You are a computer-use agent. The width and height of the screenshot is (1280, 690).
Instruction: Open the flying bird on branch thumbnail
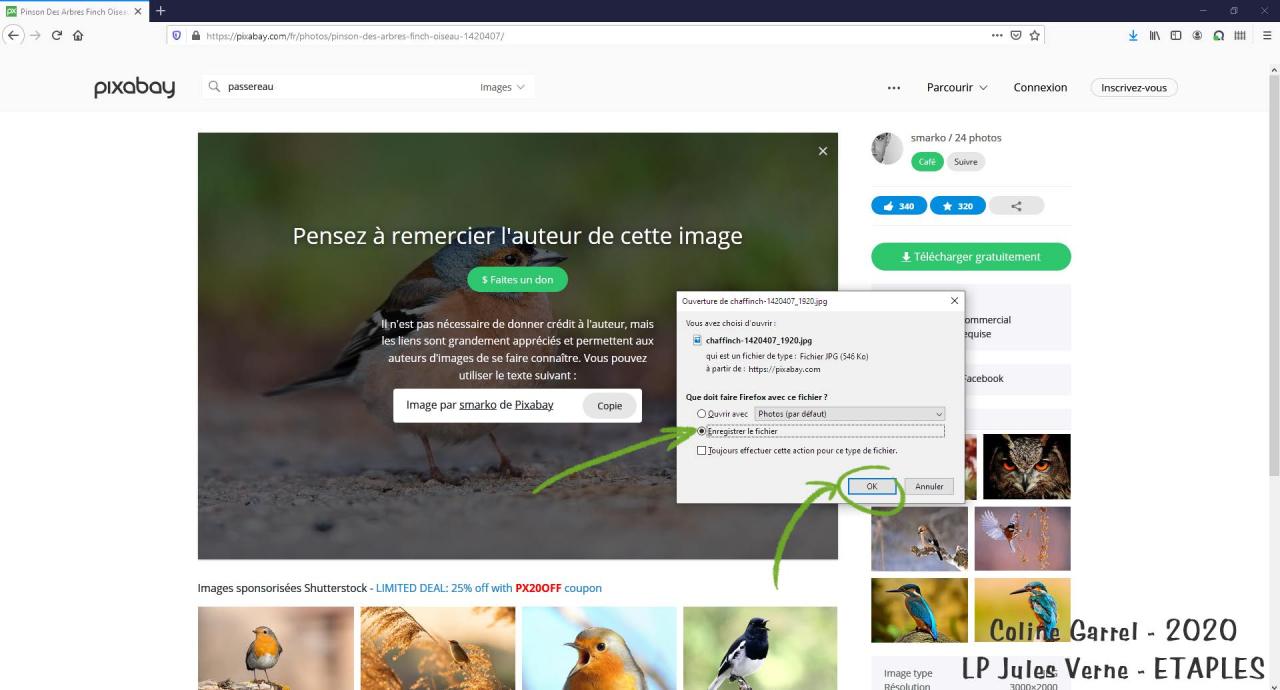pyautogui.click(x=1023, y=538)
